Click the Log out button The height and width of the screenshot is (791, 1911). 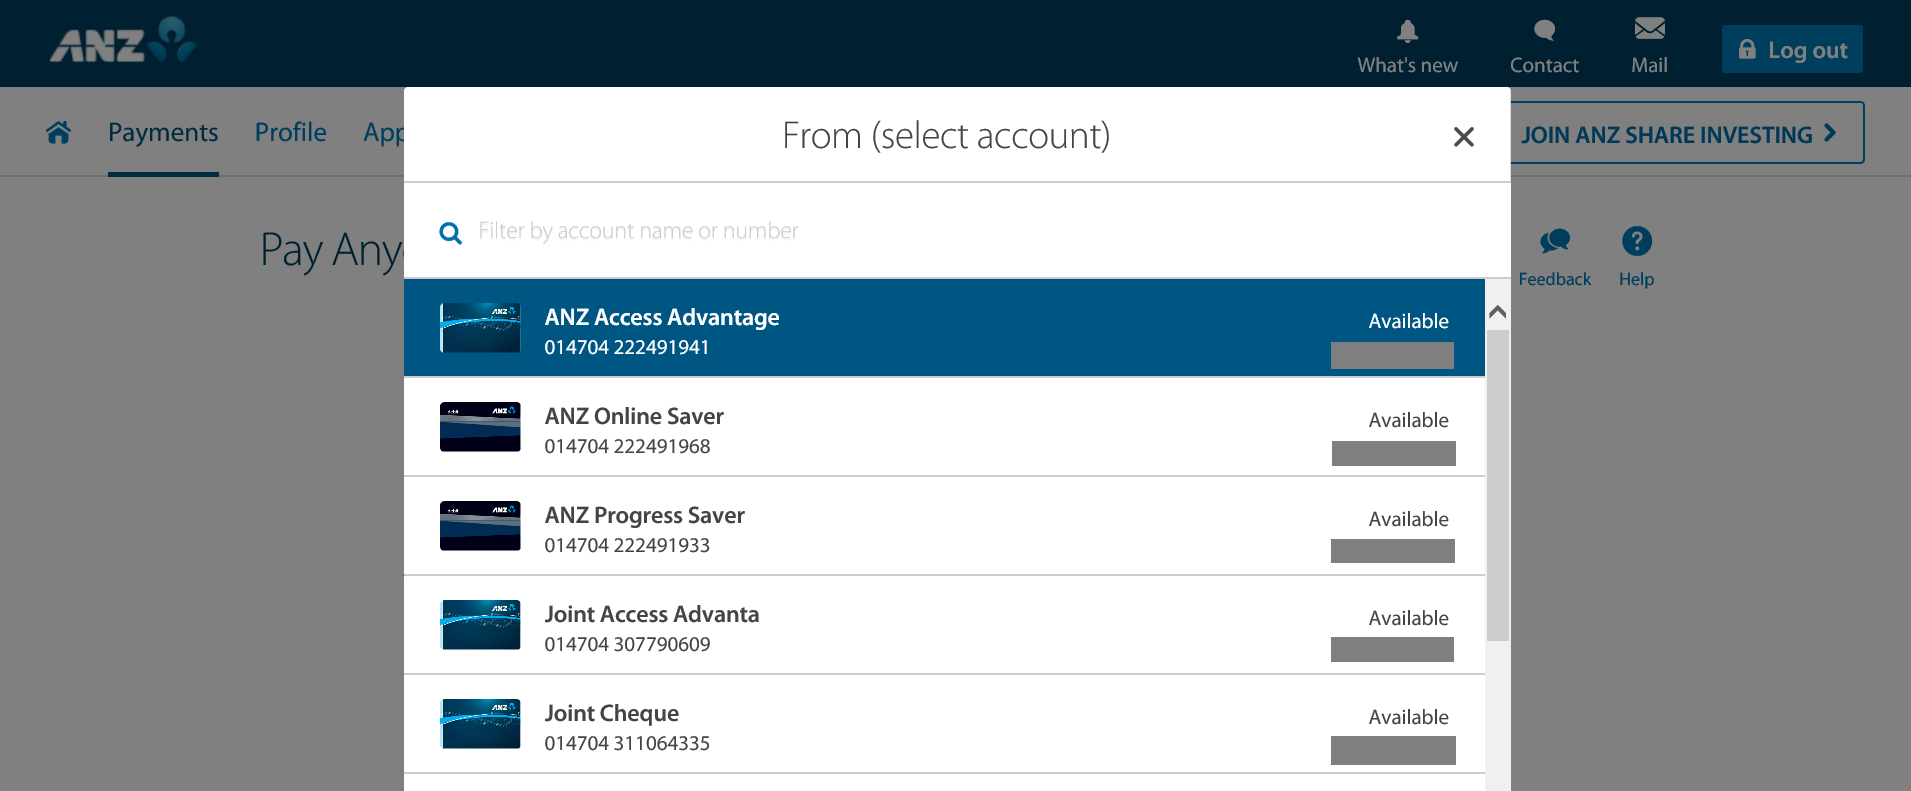click(x=1792, y=49)
